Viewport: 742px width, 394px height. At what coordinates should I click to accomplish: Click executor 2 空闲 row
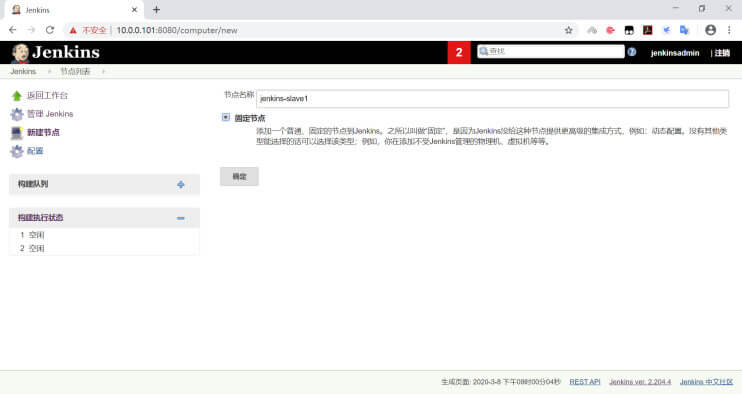coord(104,248)
